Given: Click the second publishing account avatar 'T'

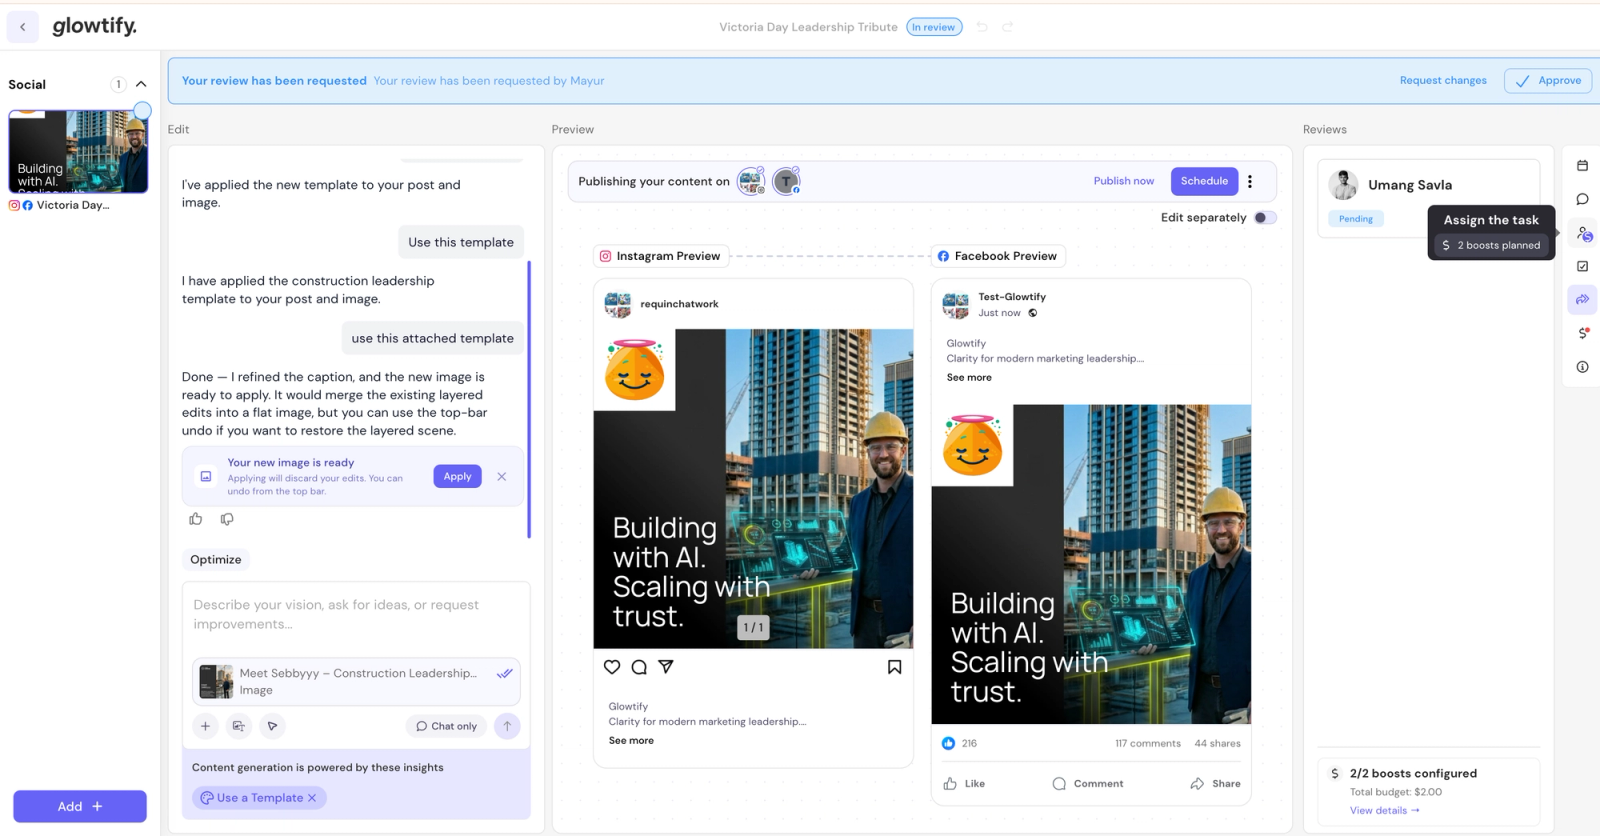Looking at the screenshot, I should (x=787, y=181).
